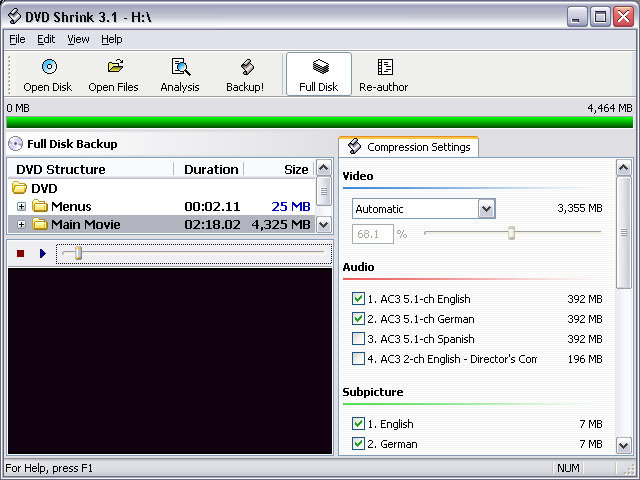Stop preview playback with the red square
640x480 pixels.
click(x=20, y=253)
